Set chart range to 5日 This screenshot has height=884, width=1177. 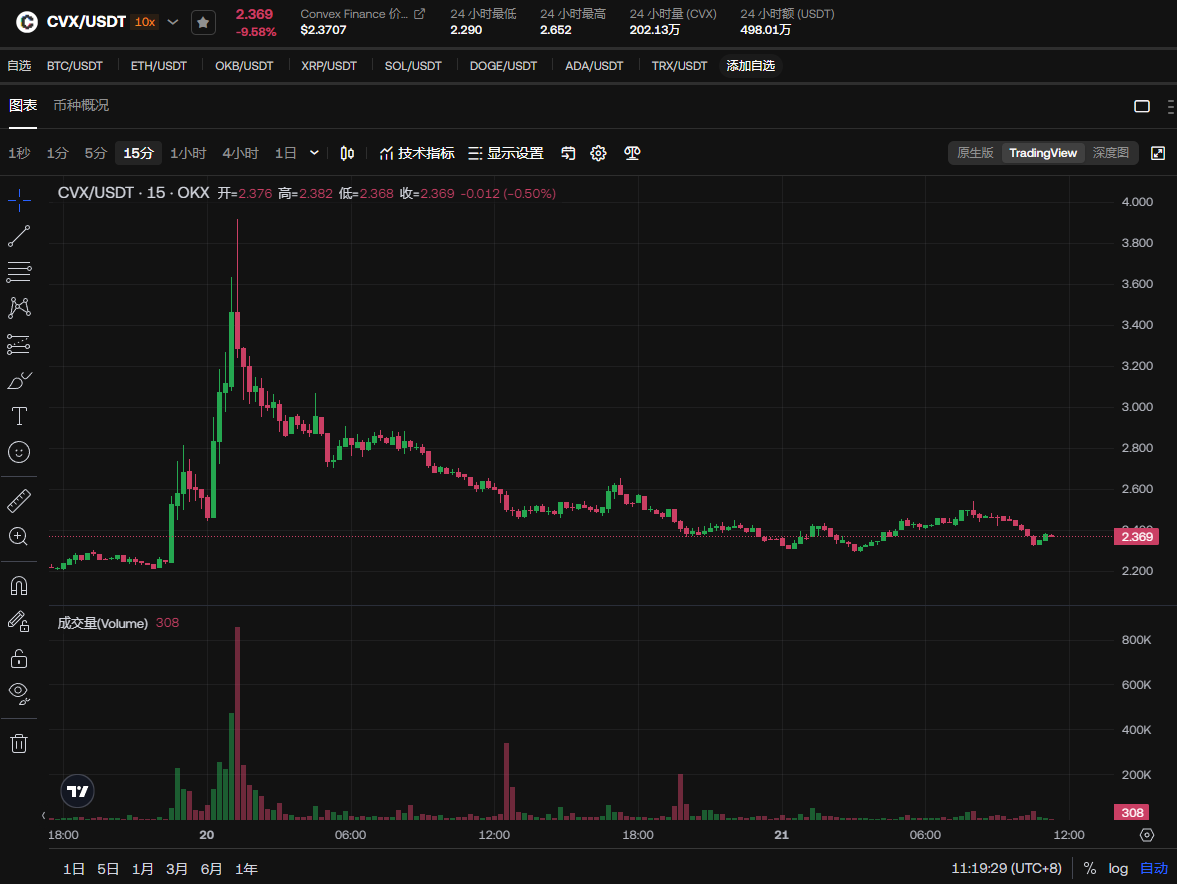tap(108, 869)
